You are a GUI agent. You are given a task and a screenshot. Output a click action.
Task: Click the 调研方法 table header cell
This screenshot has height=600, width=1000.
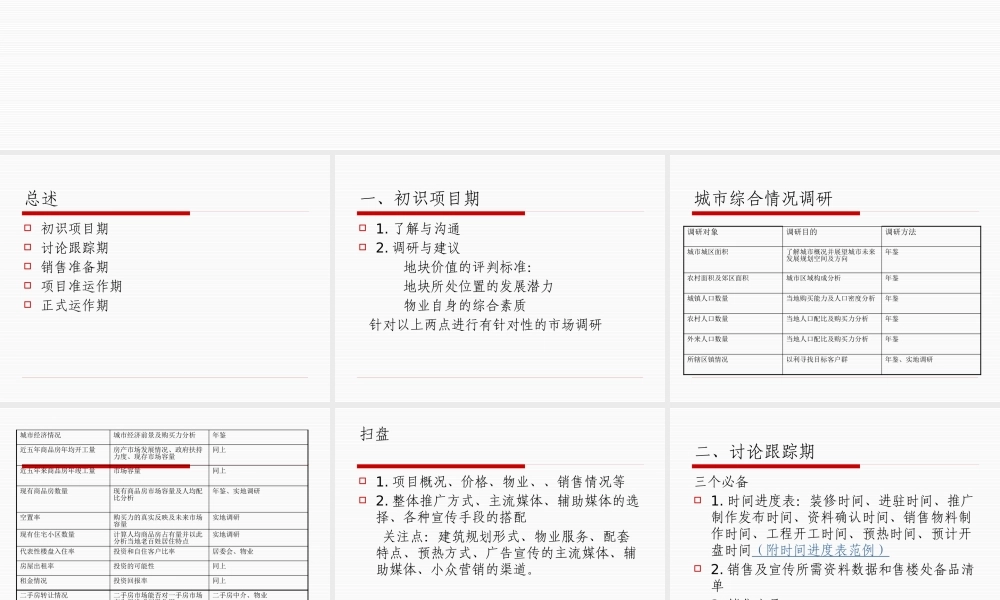tap(930, 236)
